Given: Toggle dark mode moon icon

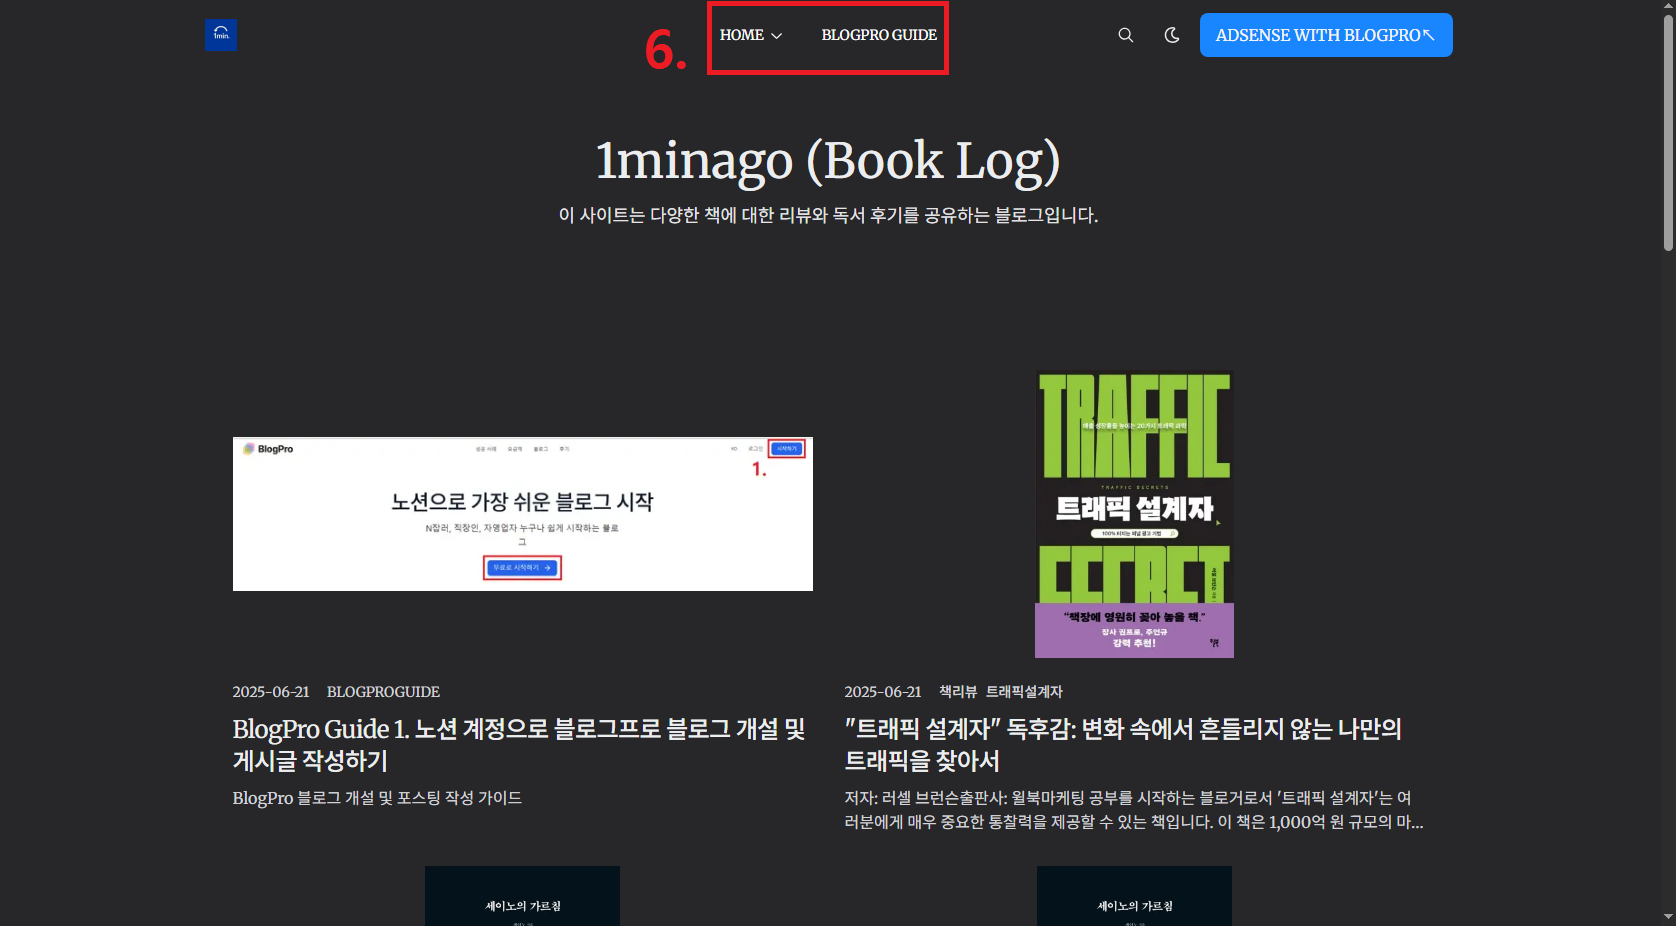Looking at the screenshot, I should pos(1172,35).
